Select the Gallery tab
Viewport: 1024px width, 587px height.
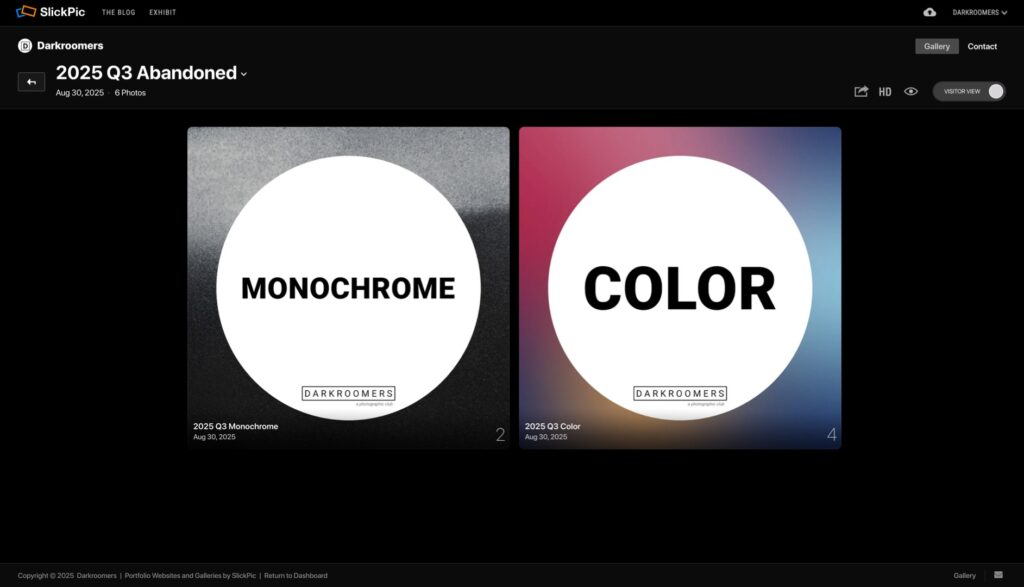[936, 46]
